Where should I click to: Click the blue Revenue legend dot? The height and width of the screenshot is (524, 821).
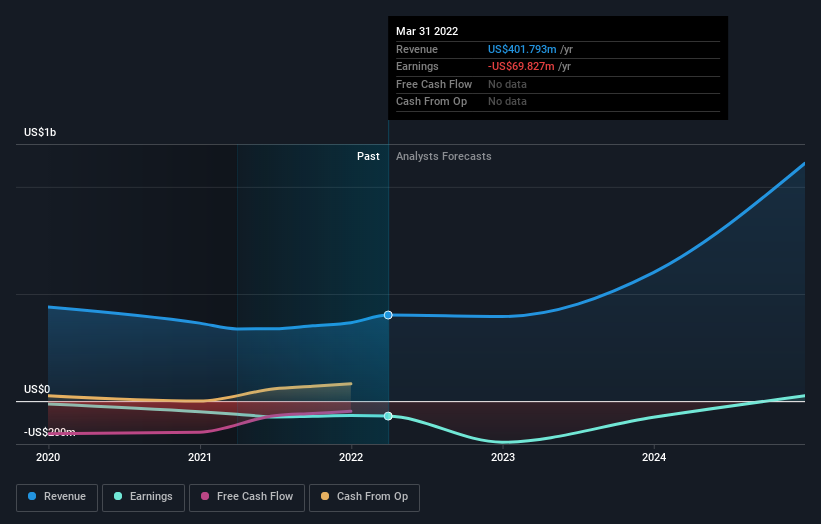pos(32,496)
